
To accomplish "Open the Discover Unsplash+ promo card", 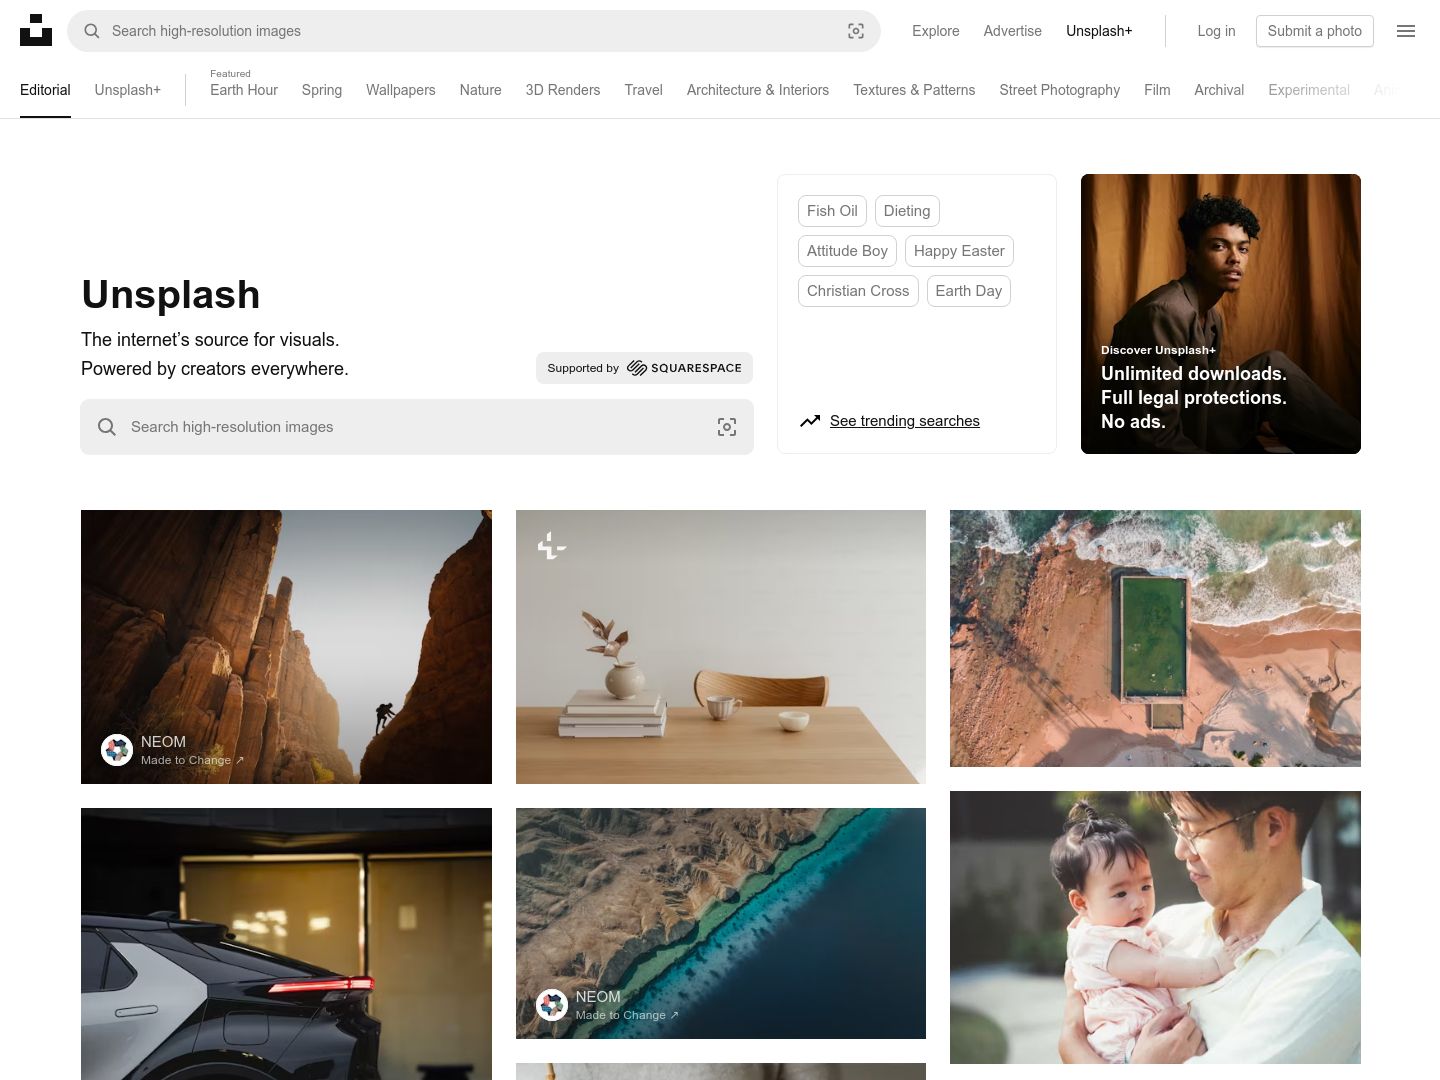I will pyautogui.click(x=1221, y=314).
